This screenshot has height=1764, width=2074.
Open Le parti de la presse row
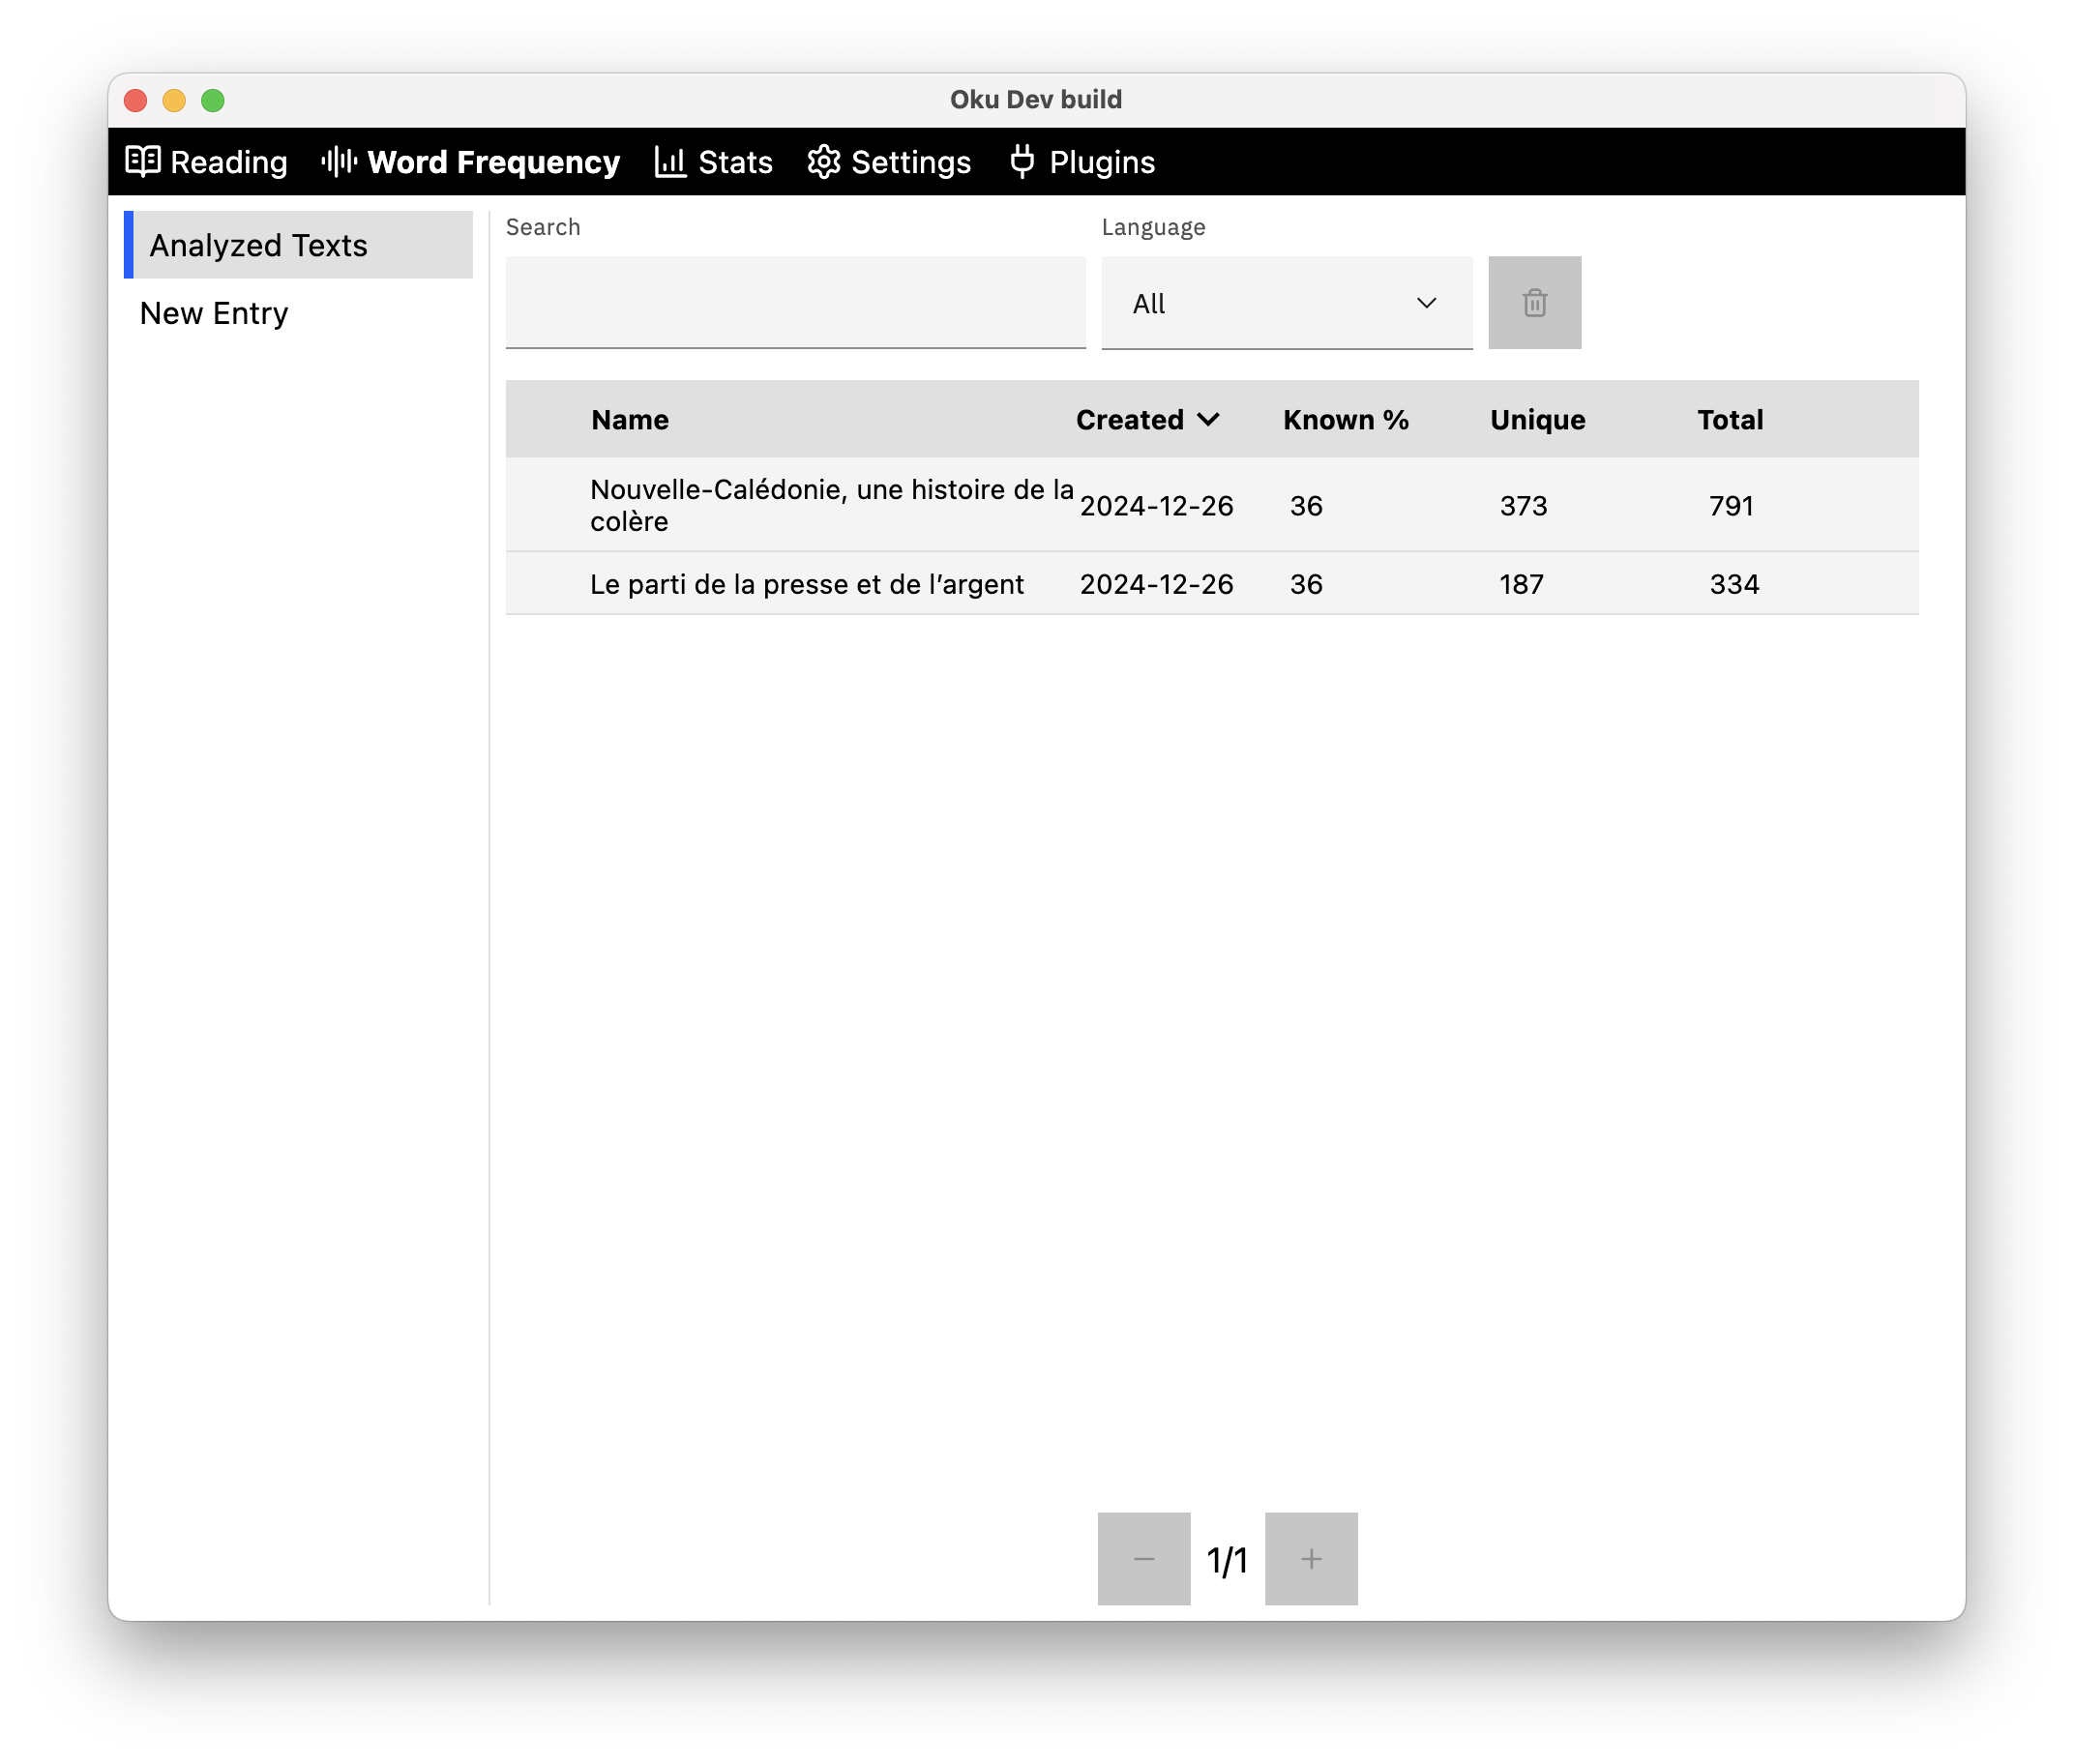(x=806, y=584)
